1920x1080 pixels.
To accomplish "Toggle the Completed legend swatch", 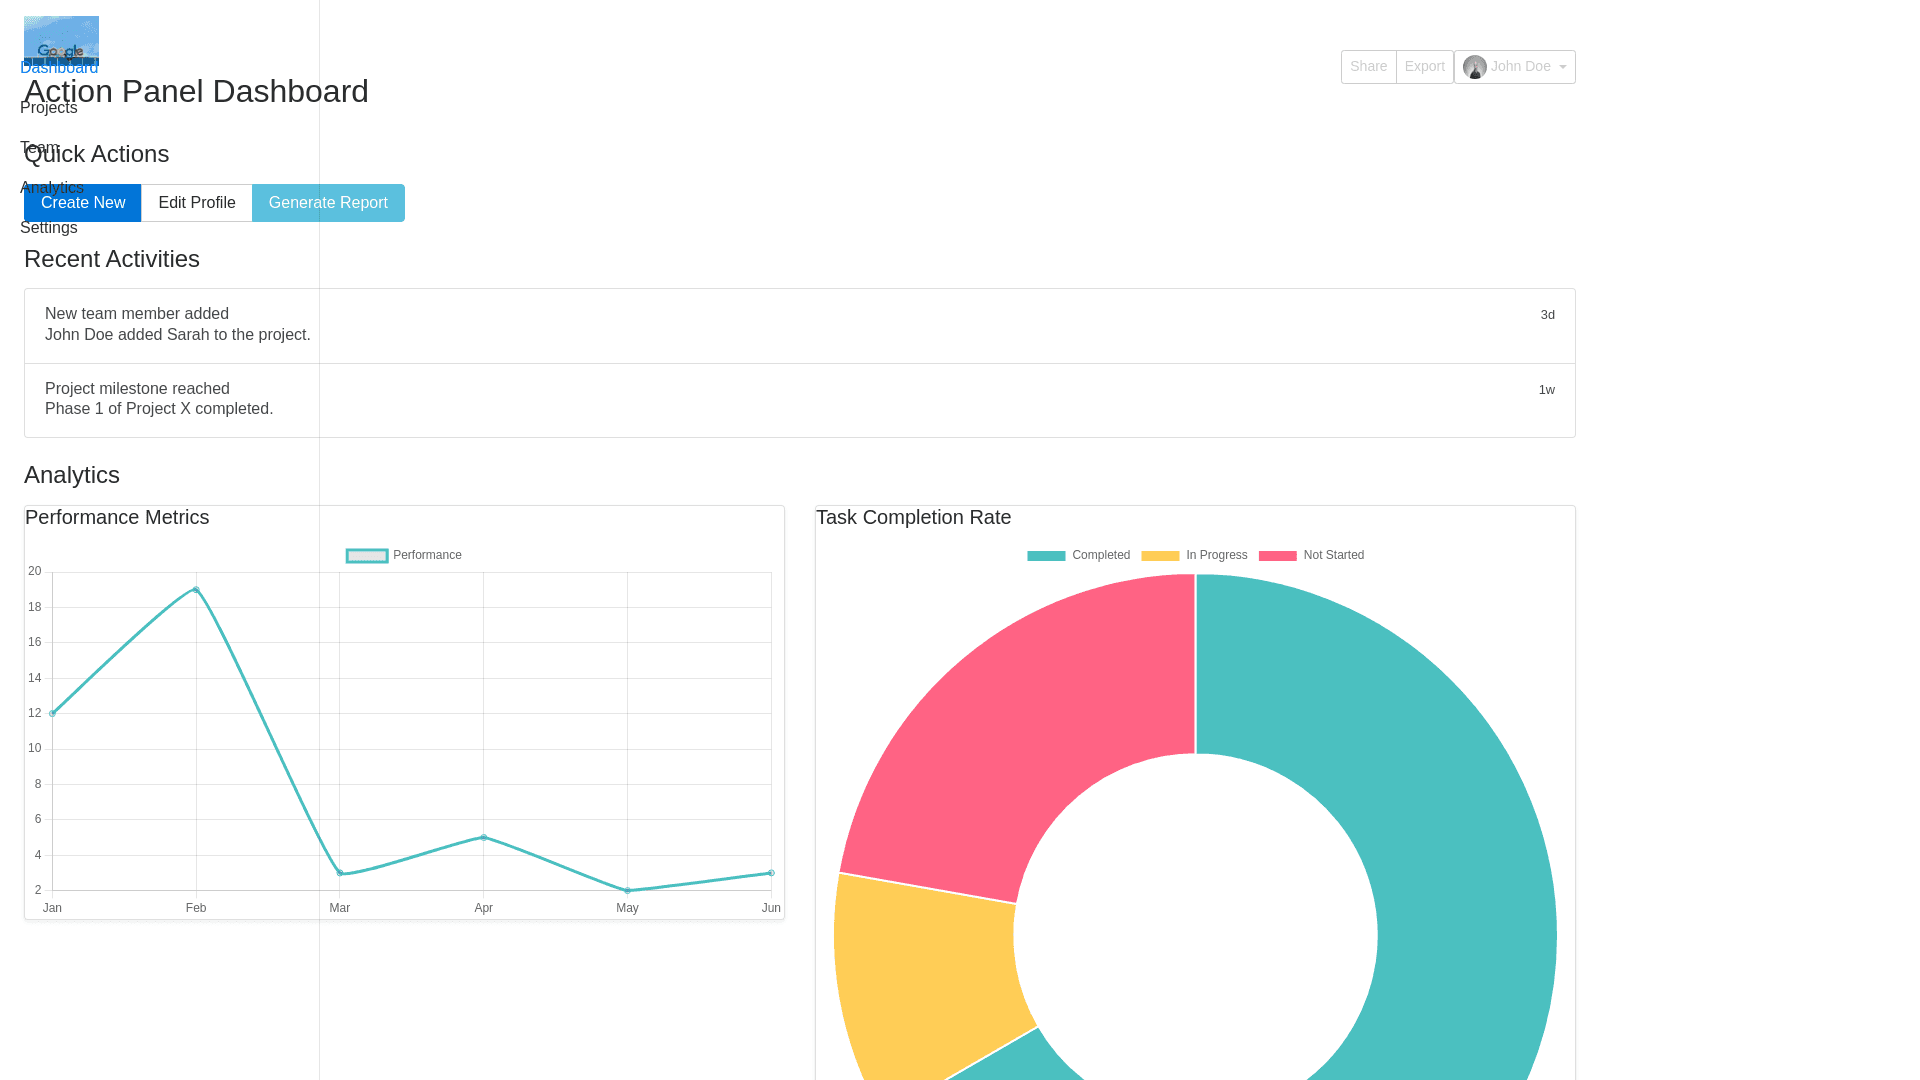I will [x=1046, y=556].
